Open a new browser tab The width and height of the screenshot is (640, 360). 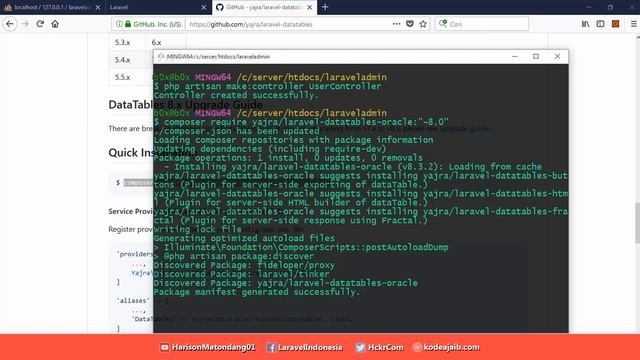325,7
